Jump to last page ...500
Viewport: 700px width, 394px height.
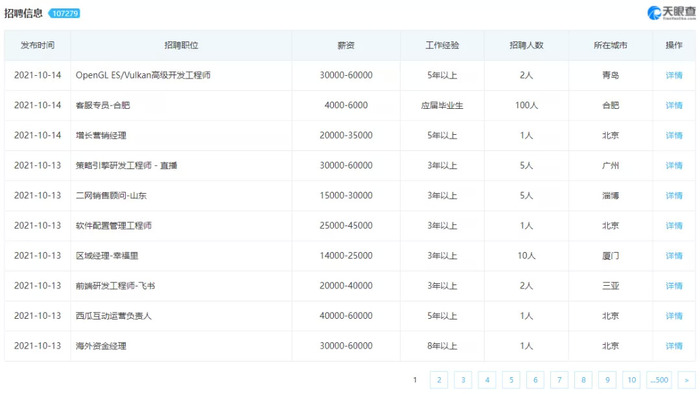pyautogui.click(x=659, y=380)
